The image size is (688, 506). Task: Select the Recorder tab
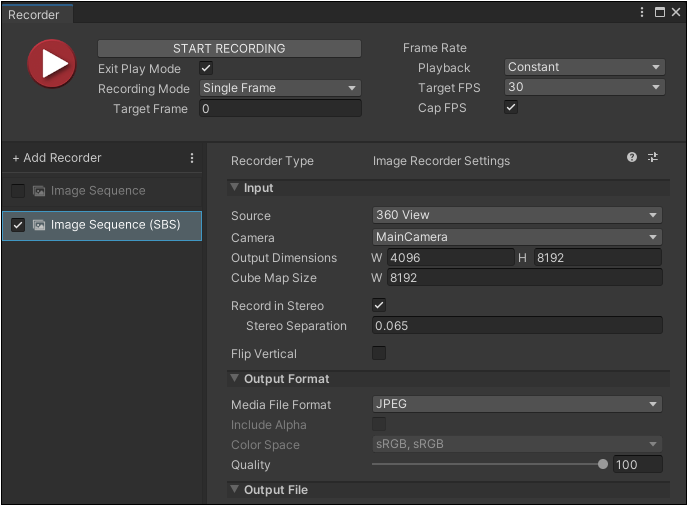pos(34,15)
